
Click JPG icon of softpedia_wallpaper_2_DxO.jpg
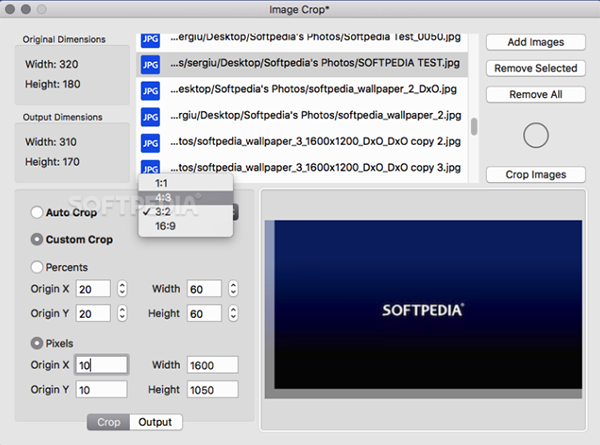point(150,91)
